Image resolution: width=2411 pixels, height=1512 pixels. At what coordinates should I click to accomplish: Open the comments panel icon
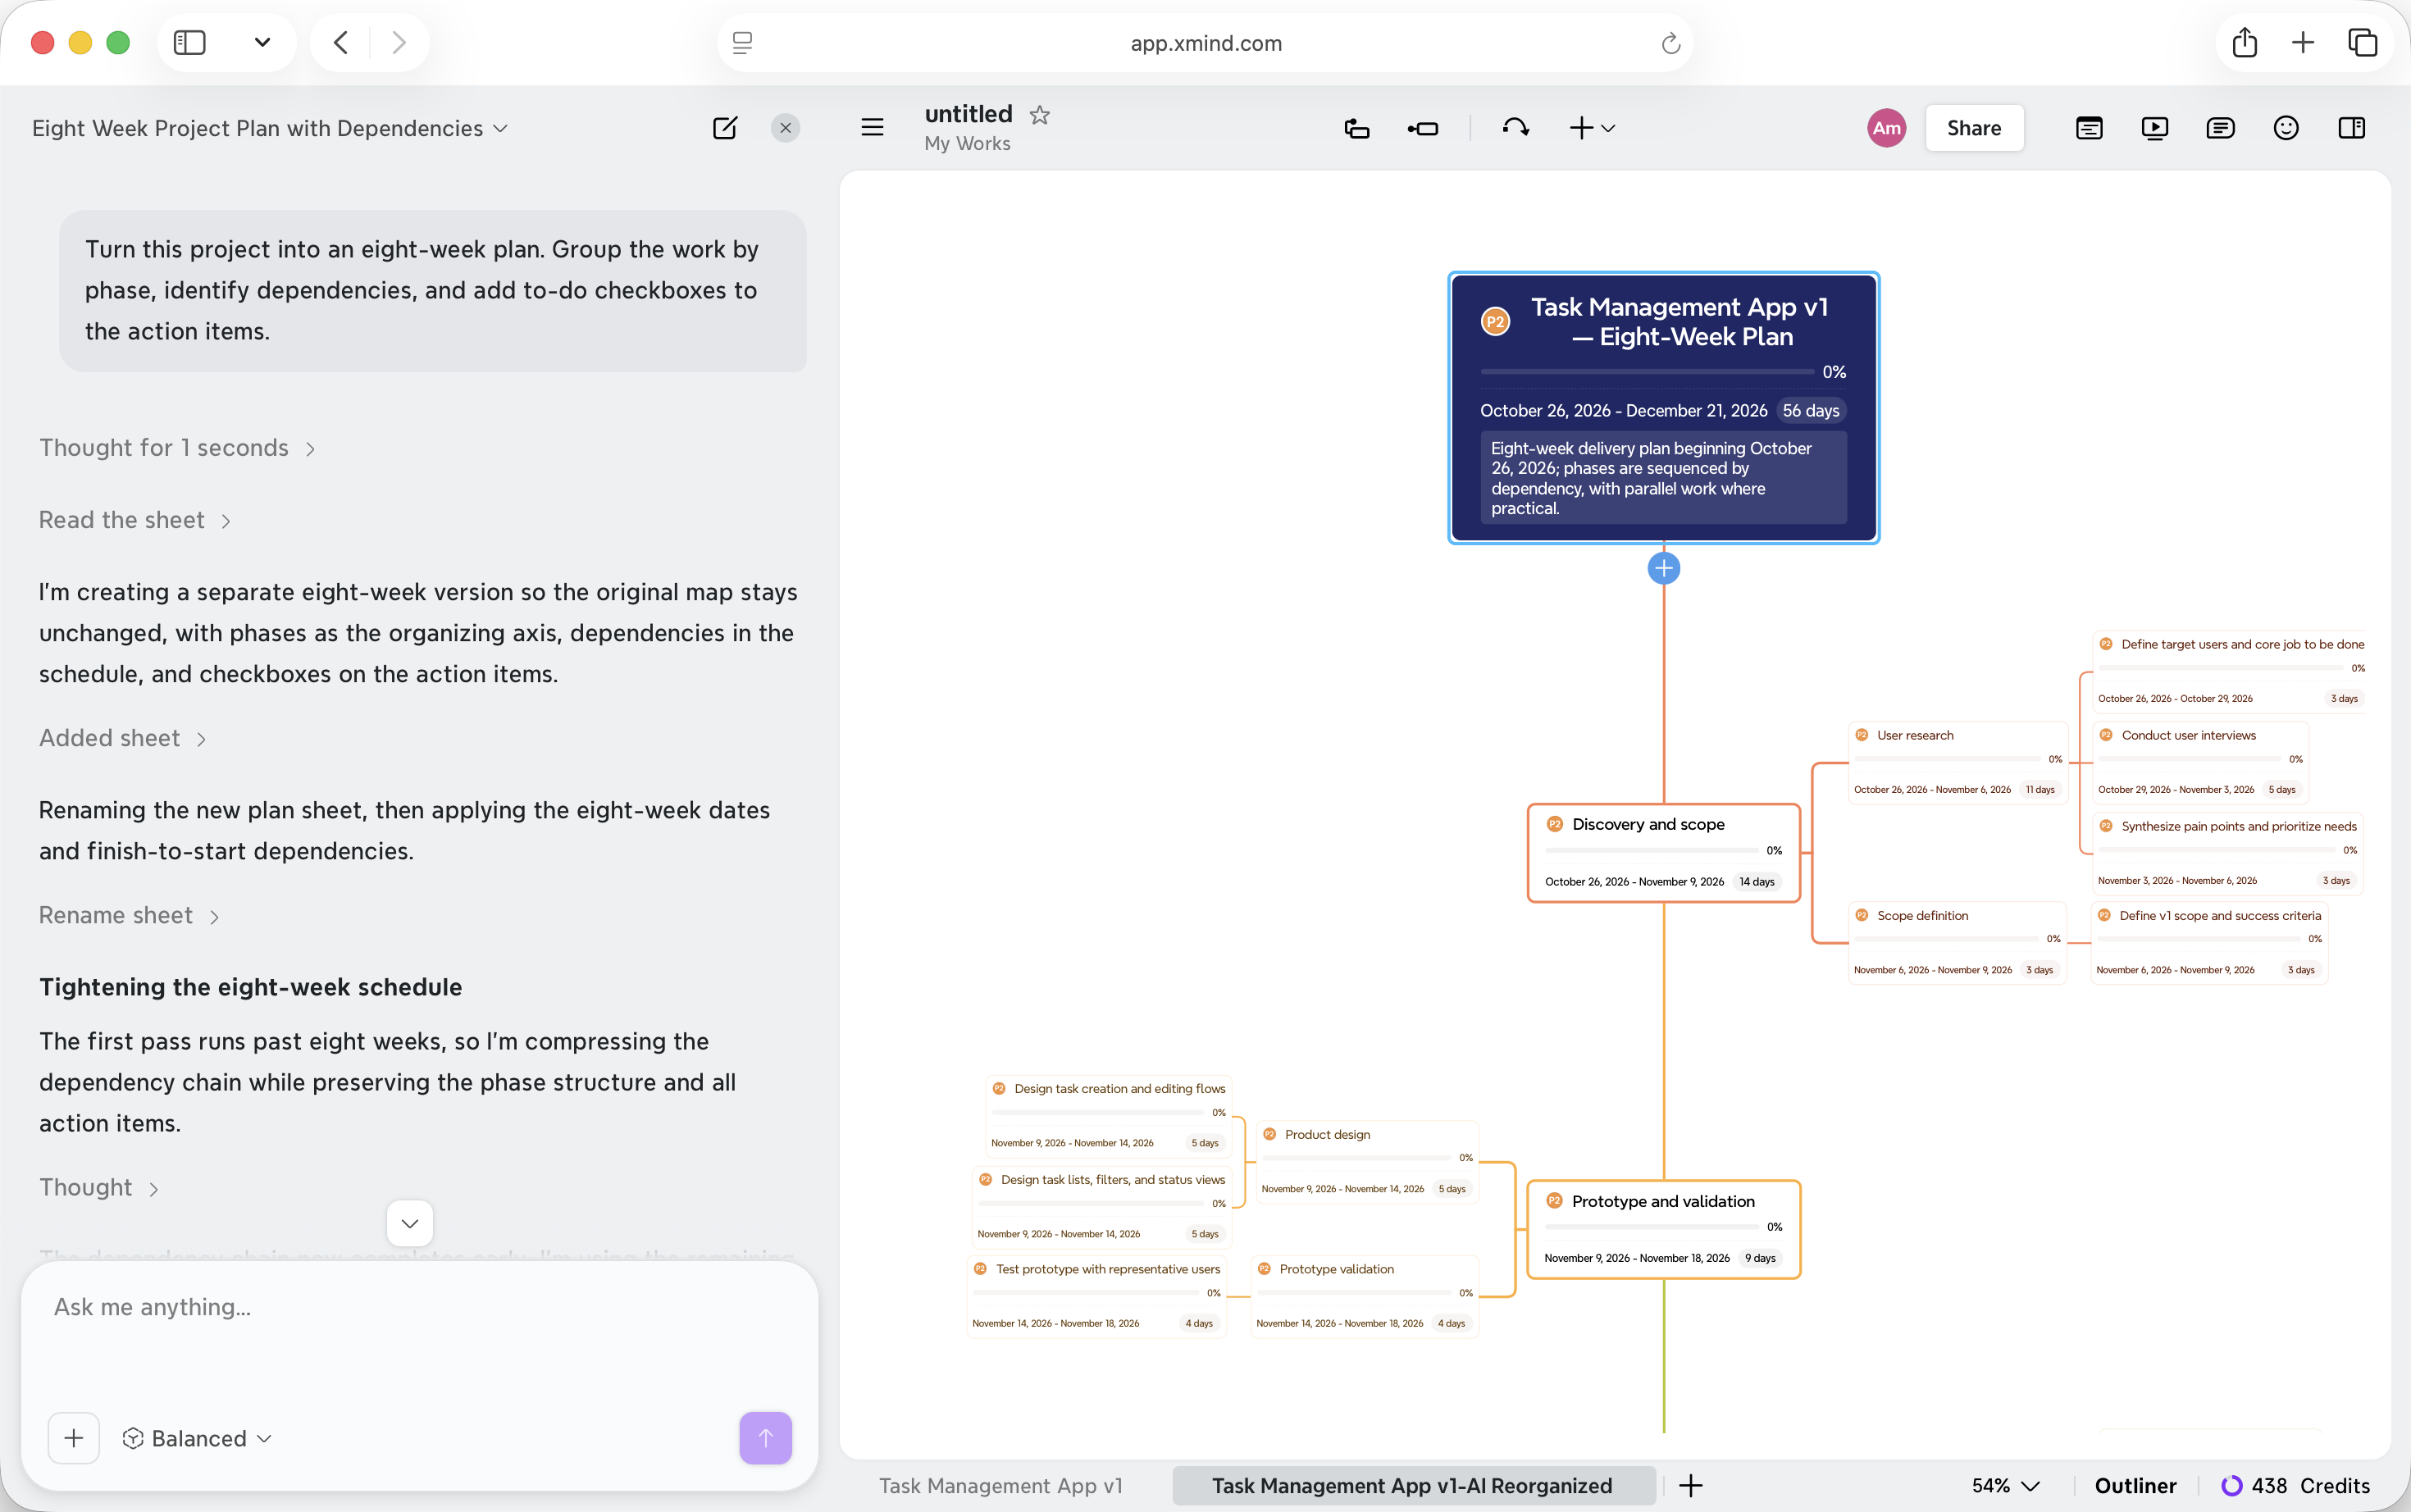(x=2220, y=128)
